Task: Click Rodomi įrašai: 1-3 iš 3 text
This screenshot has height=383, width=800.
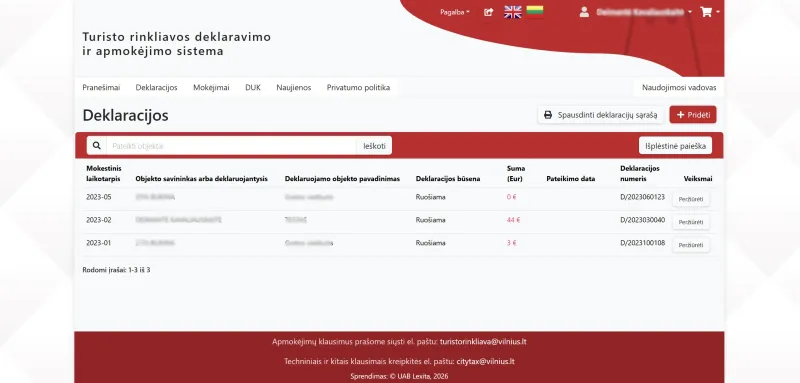Action: 116,270
